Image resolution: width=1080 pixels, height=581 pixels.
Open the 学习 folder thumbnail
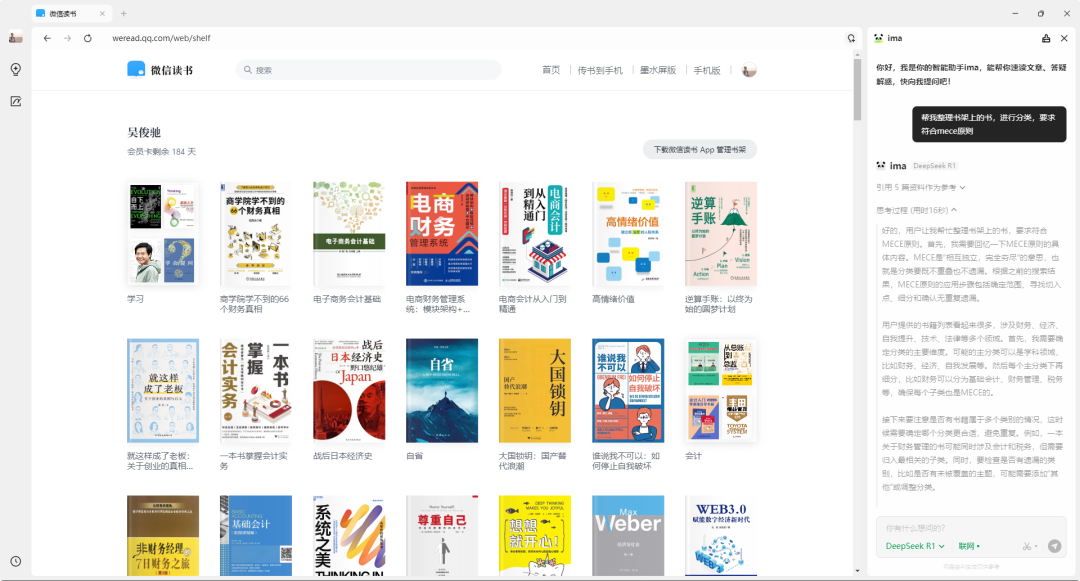[163, 234]
